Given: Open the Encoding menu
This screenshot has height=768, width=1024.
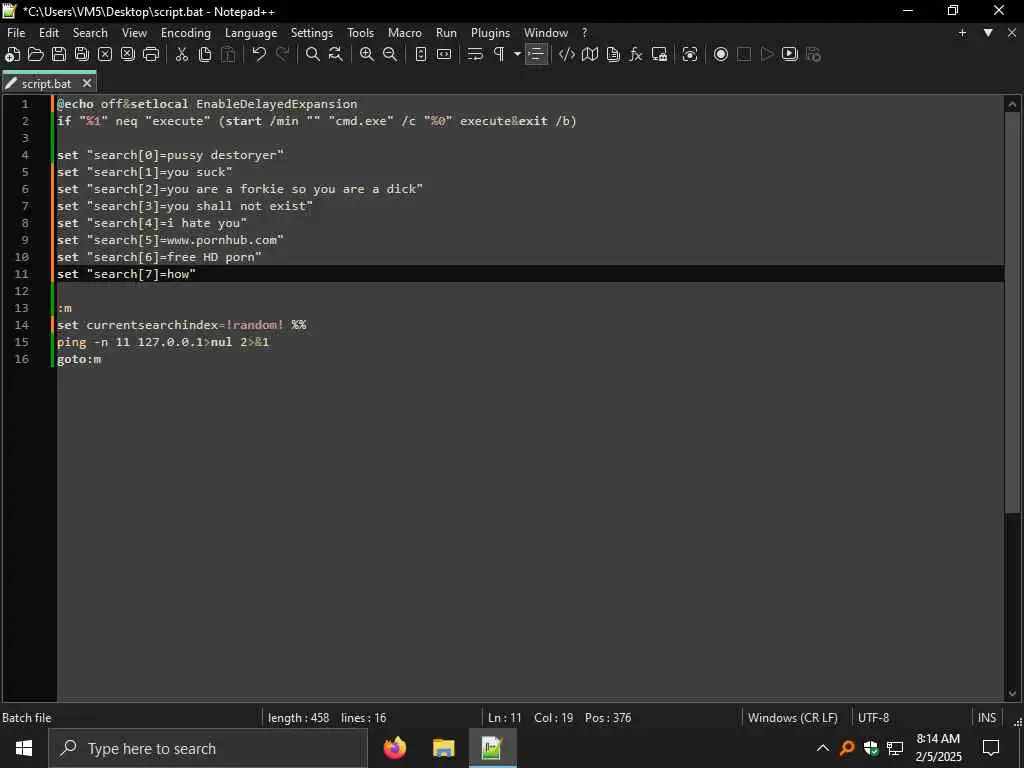Looking at the screenshot, I should [x=185, y=33].
